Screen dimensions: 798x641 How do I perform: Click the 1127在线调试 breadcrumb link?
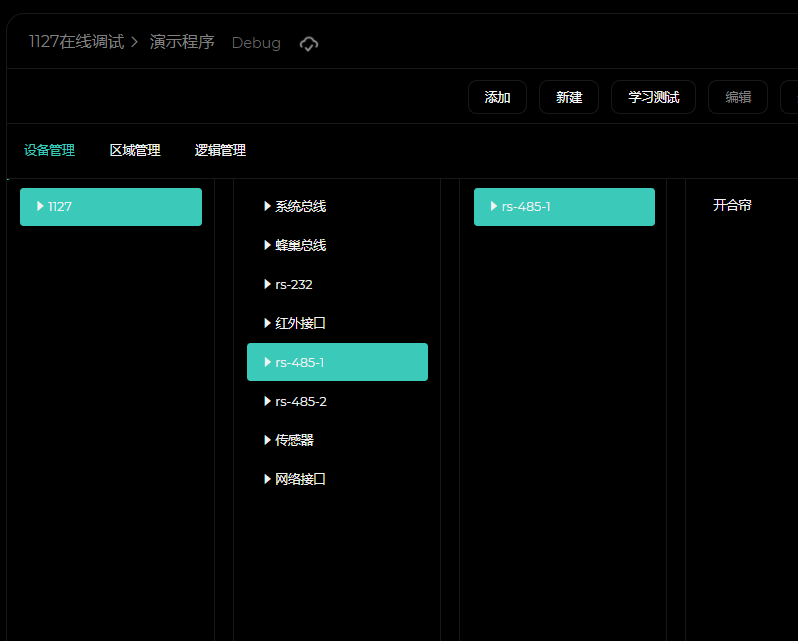point(76,42)
